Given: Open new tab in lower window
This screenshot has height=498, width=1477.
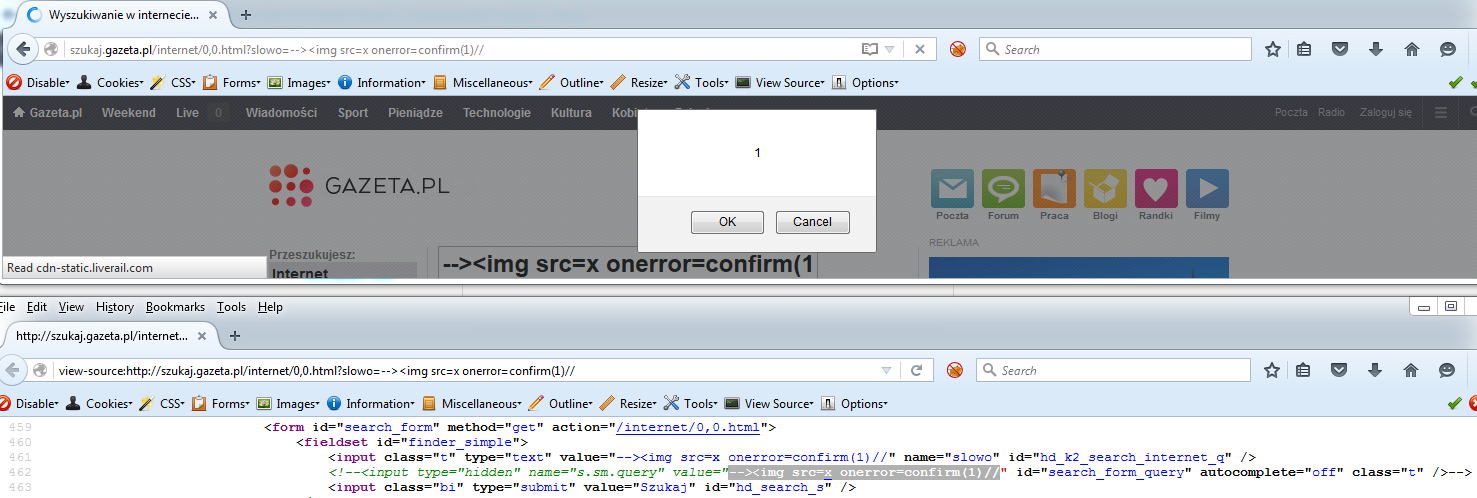Looking at the screenshot, I should pyautogui.click(x=234, y=336).
